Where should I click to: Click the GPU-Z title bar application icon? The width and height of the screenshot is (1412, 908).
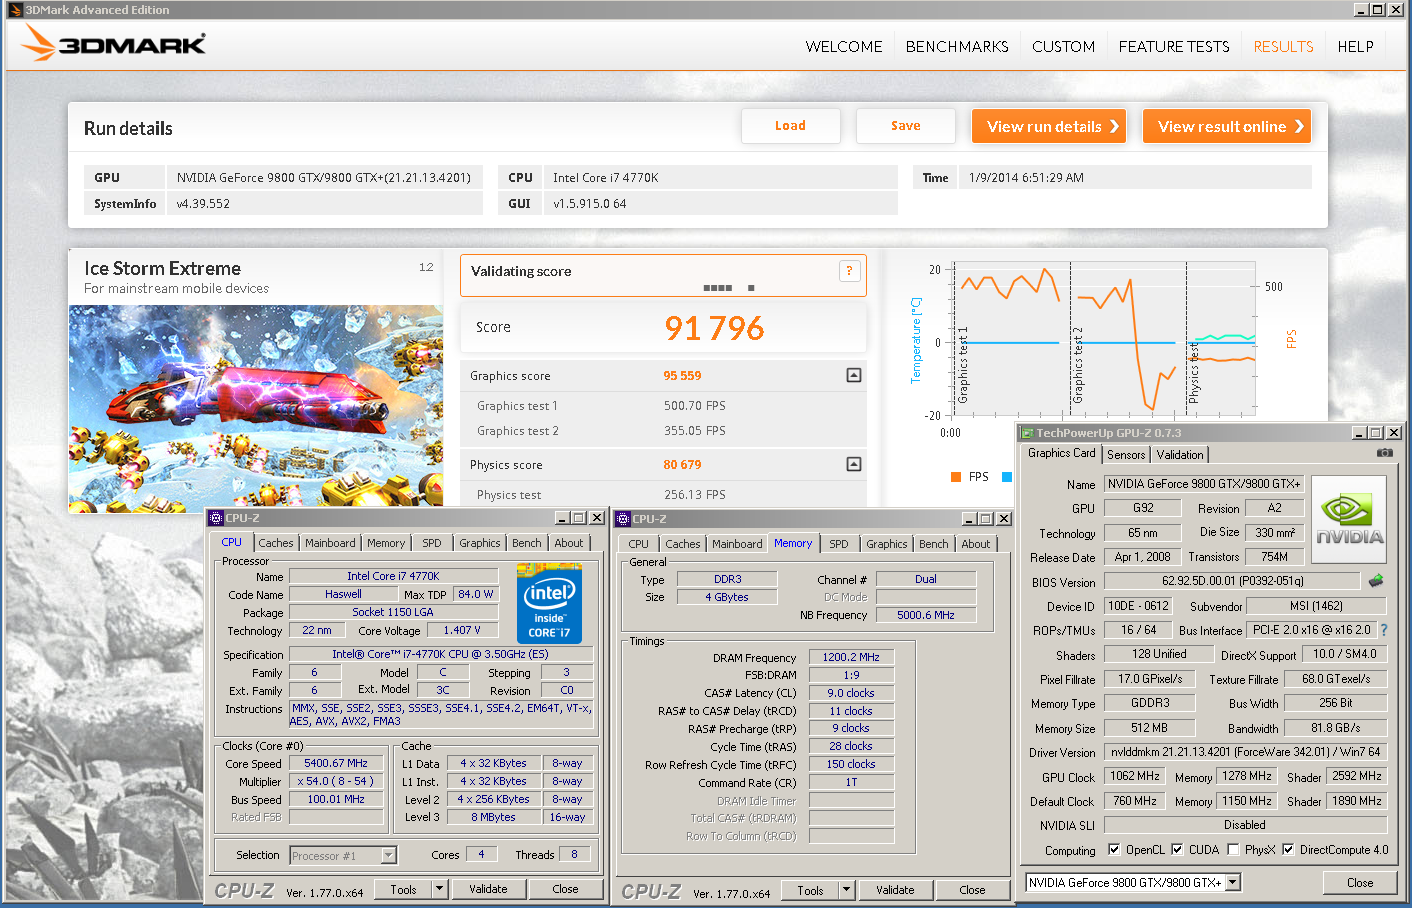point(1027,432)
